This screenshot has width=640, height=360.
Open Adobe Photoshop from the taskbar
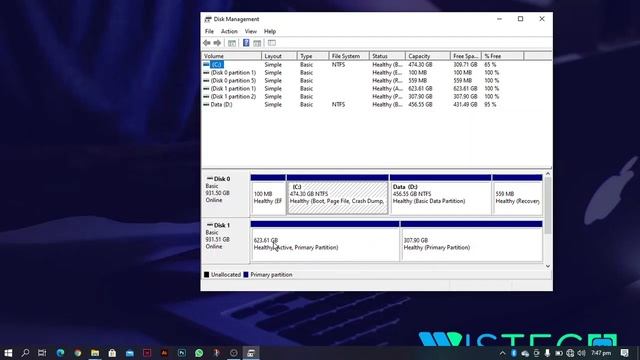point(182,353)
